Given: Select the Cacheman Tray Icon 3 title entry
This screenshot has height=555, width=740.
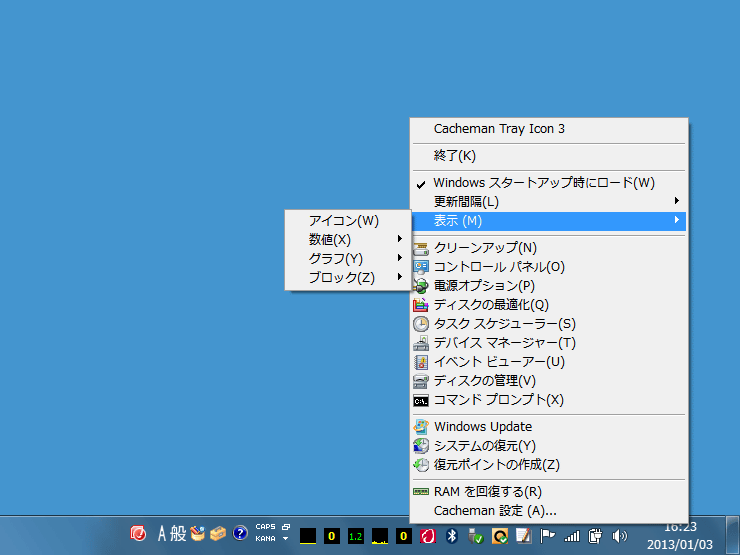Looking at the screenshot, I should [549, 129].
